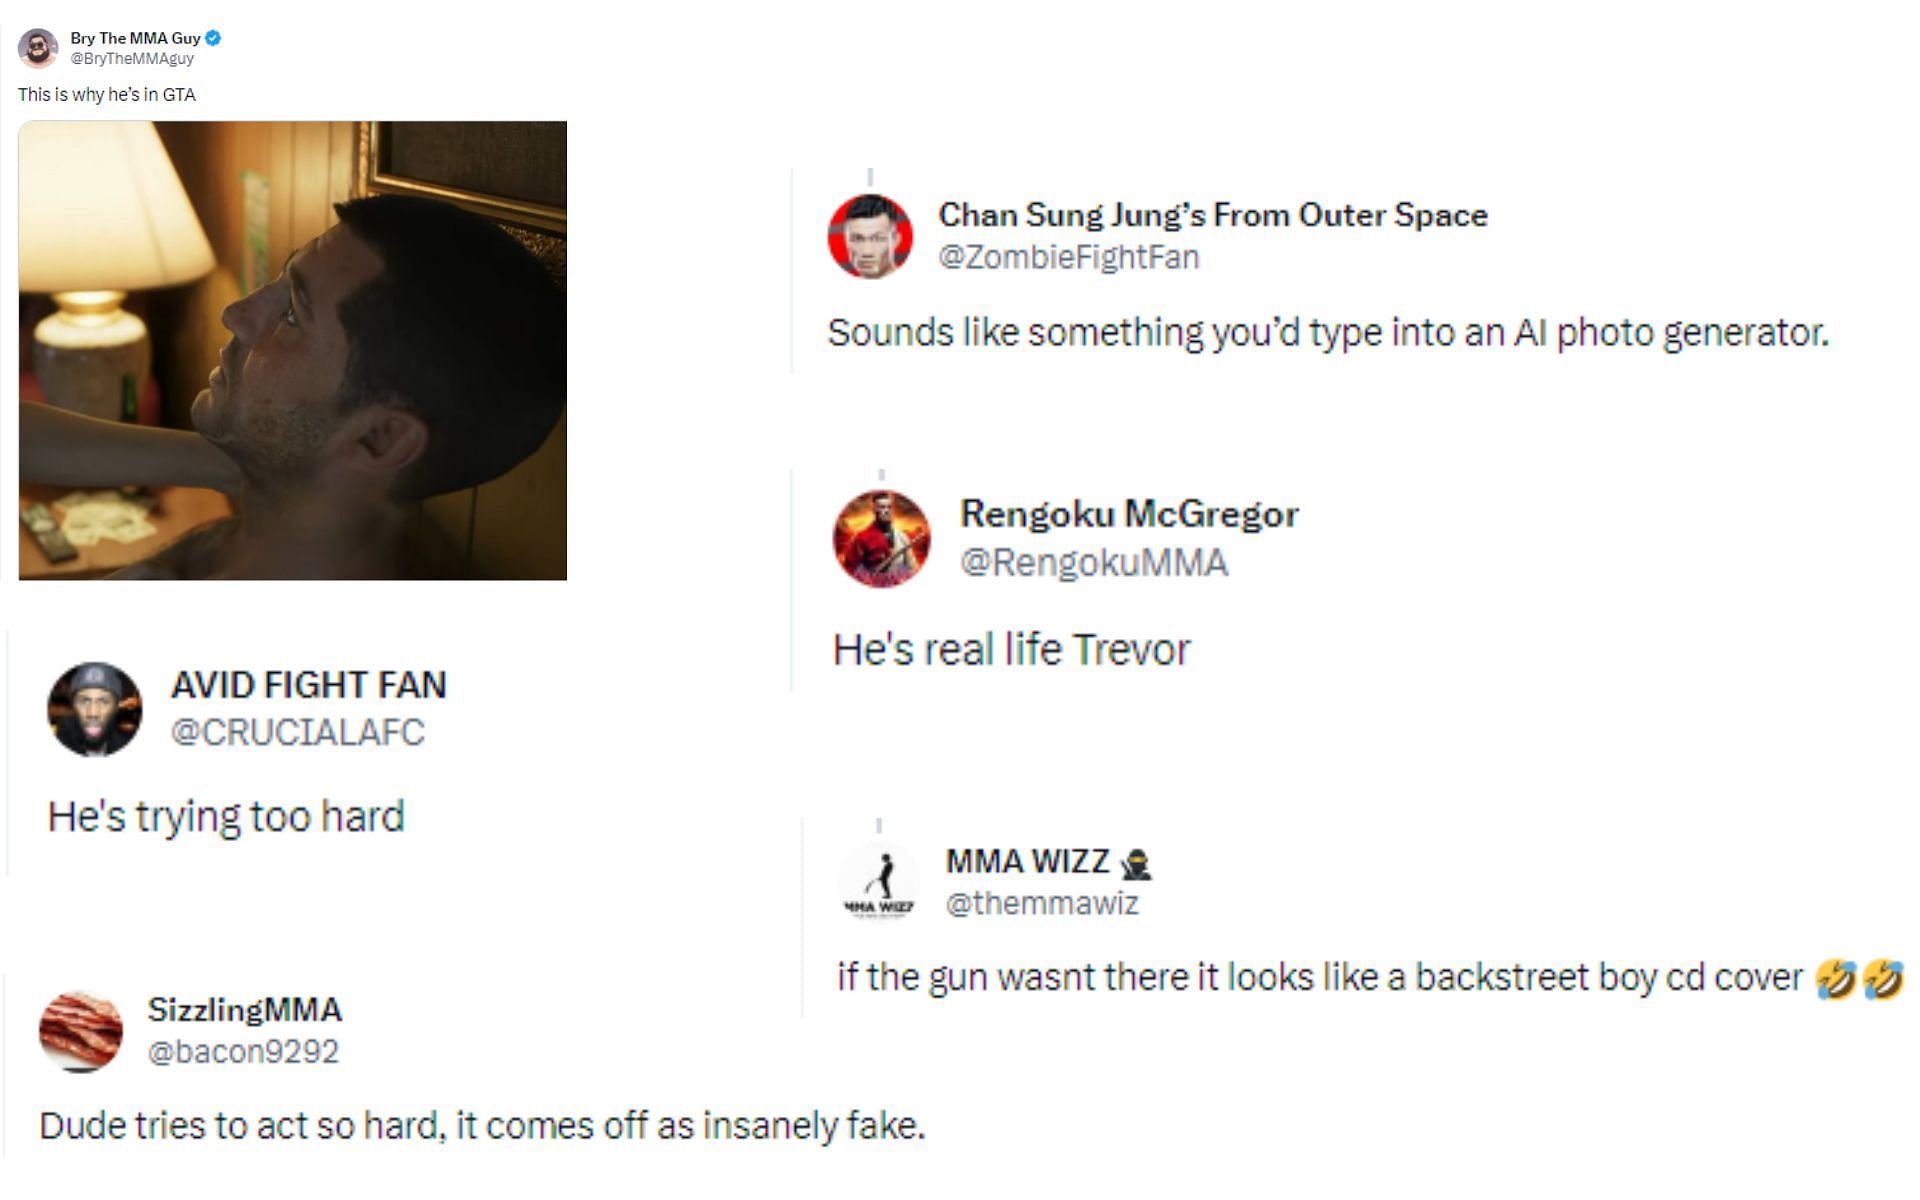Click the @CRUCIALAFC handle
Screen dimensions: 1920x1200
click(298, 732)
